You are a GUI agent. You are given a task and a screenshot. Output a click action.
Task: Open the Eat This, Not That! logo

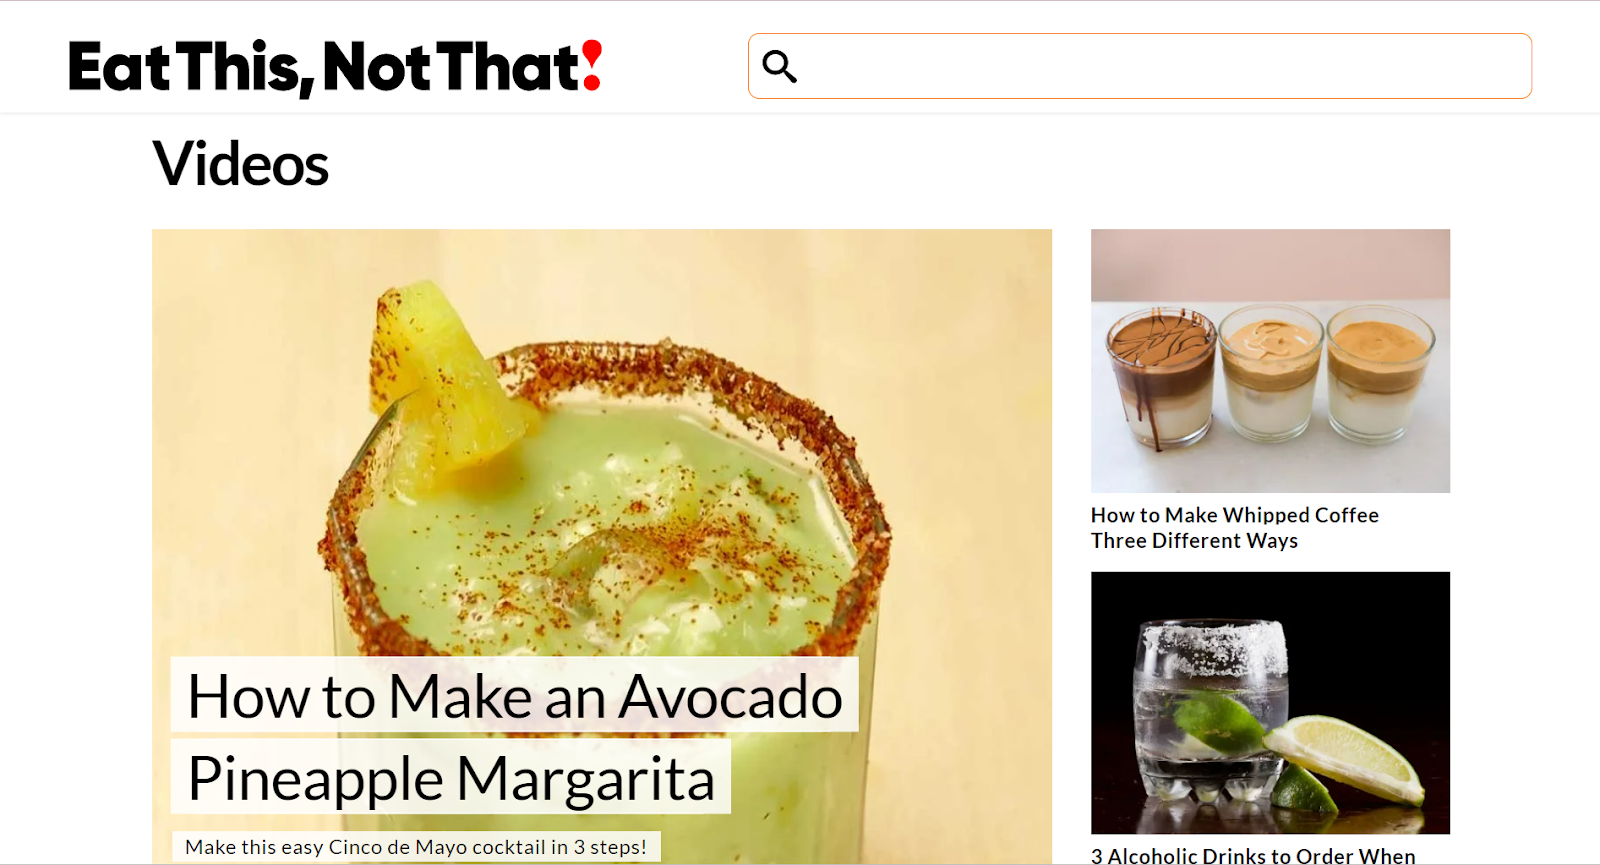(335, 67)
